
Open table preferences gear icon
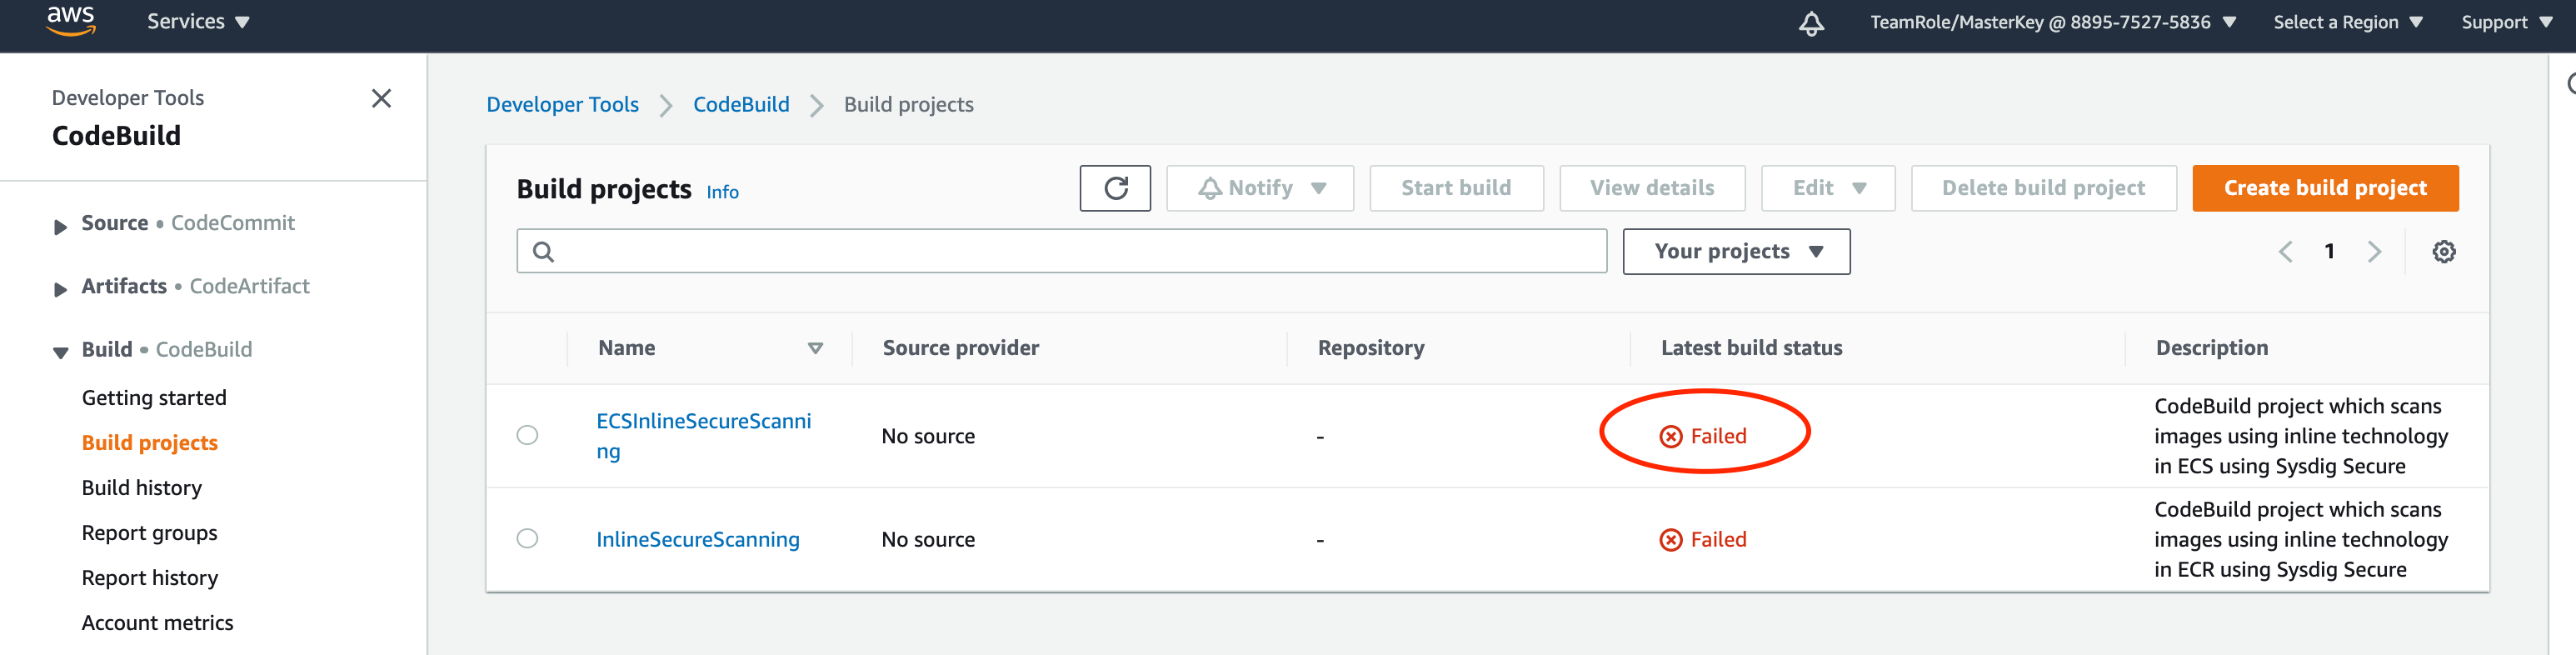[2443, 252]
